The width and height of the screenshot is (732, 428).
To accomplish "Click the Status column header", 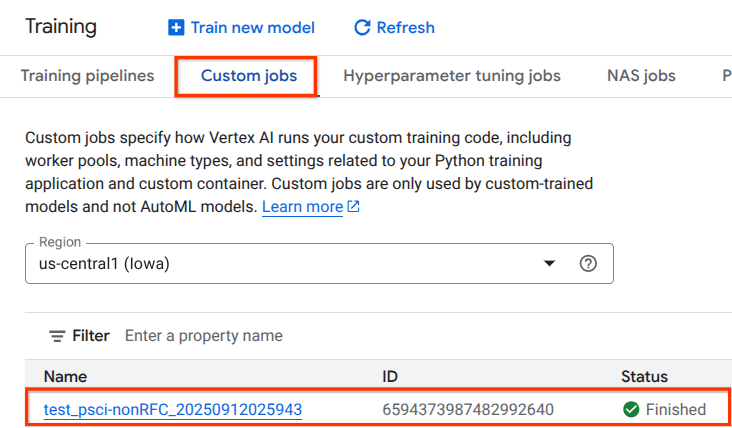I will [x=644, y=377].
